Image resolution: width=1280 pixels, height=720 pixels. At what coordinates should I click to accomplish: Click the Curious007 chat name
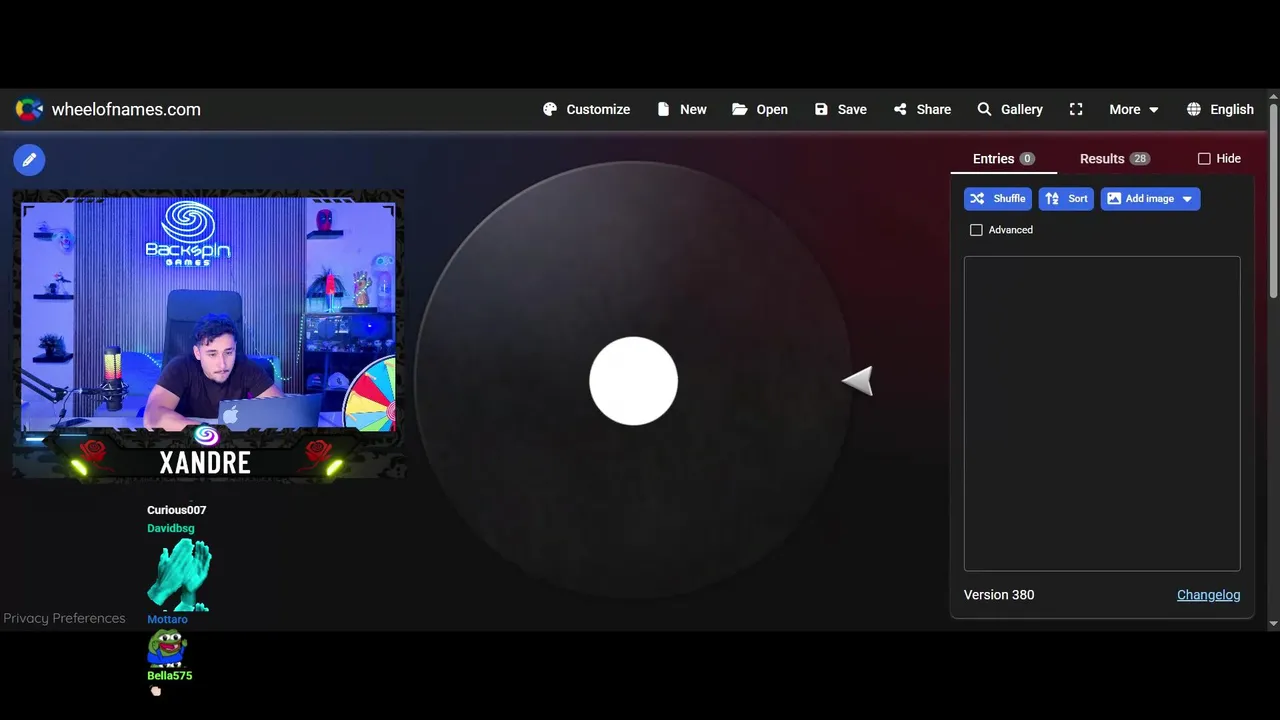coord(176,510)
